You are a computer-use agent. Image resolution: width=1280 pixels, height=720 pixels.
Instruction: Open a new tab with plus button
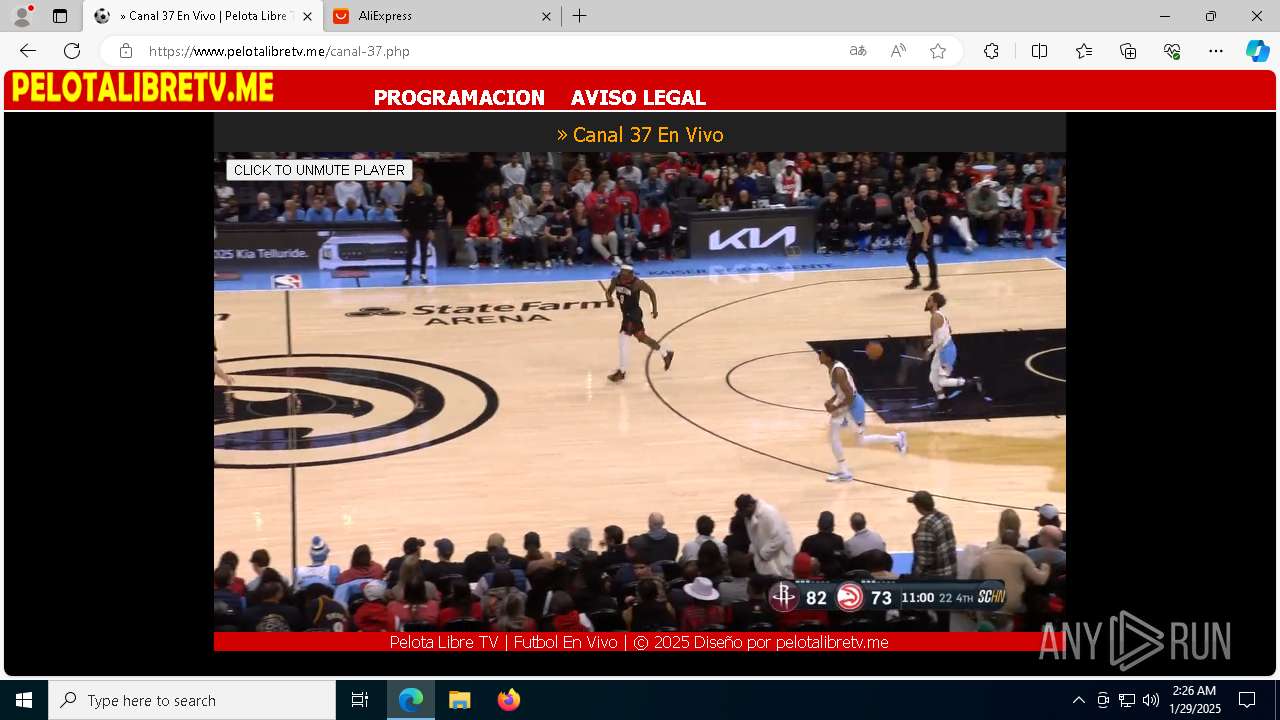click(579, 16)
